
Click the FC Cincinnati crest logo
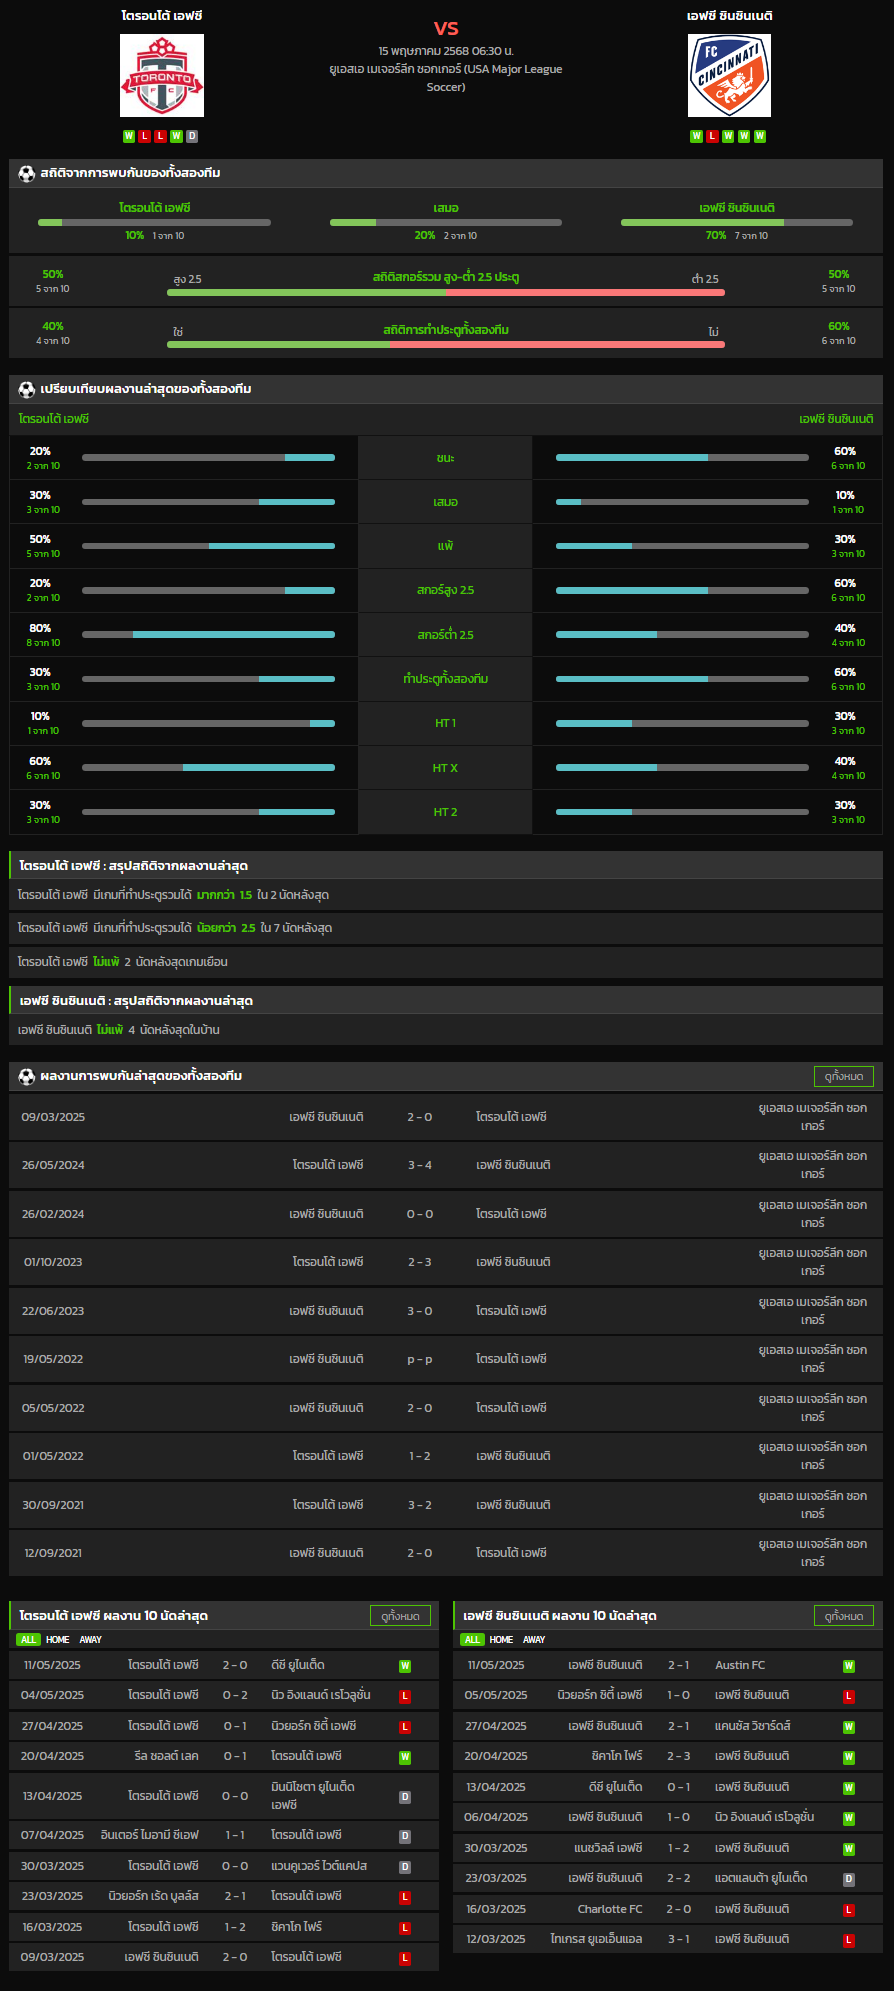tap(729, 75)
